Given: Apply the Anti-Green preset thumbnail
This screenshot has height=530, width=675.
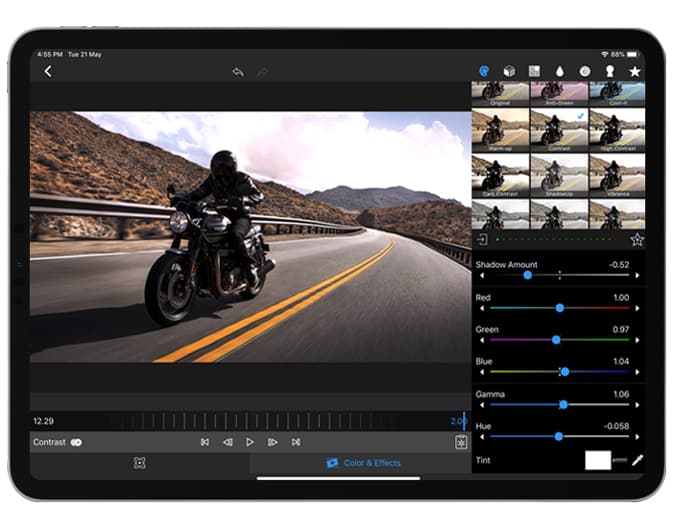Looking at the screenshot, I should (x=559, y=94).
